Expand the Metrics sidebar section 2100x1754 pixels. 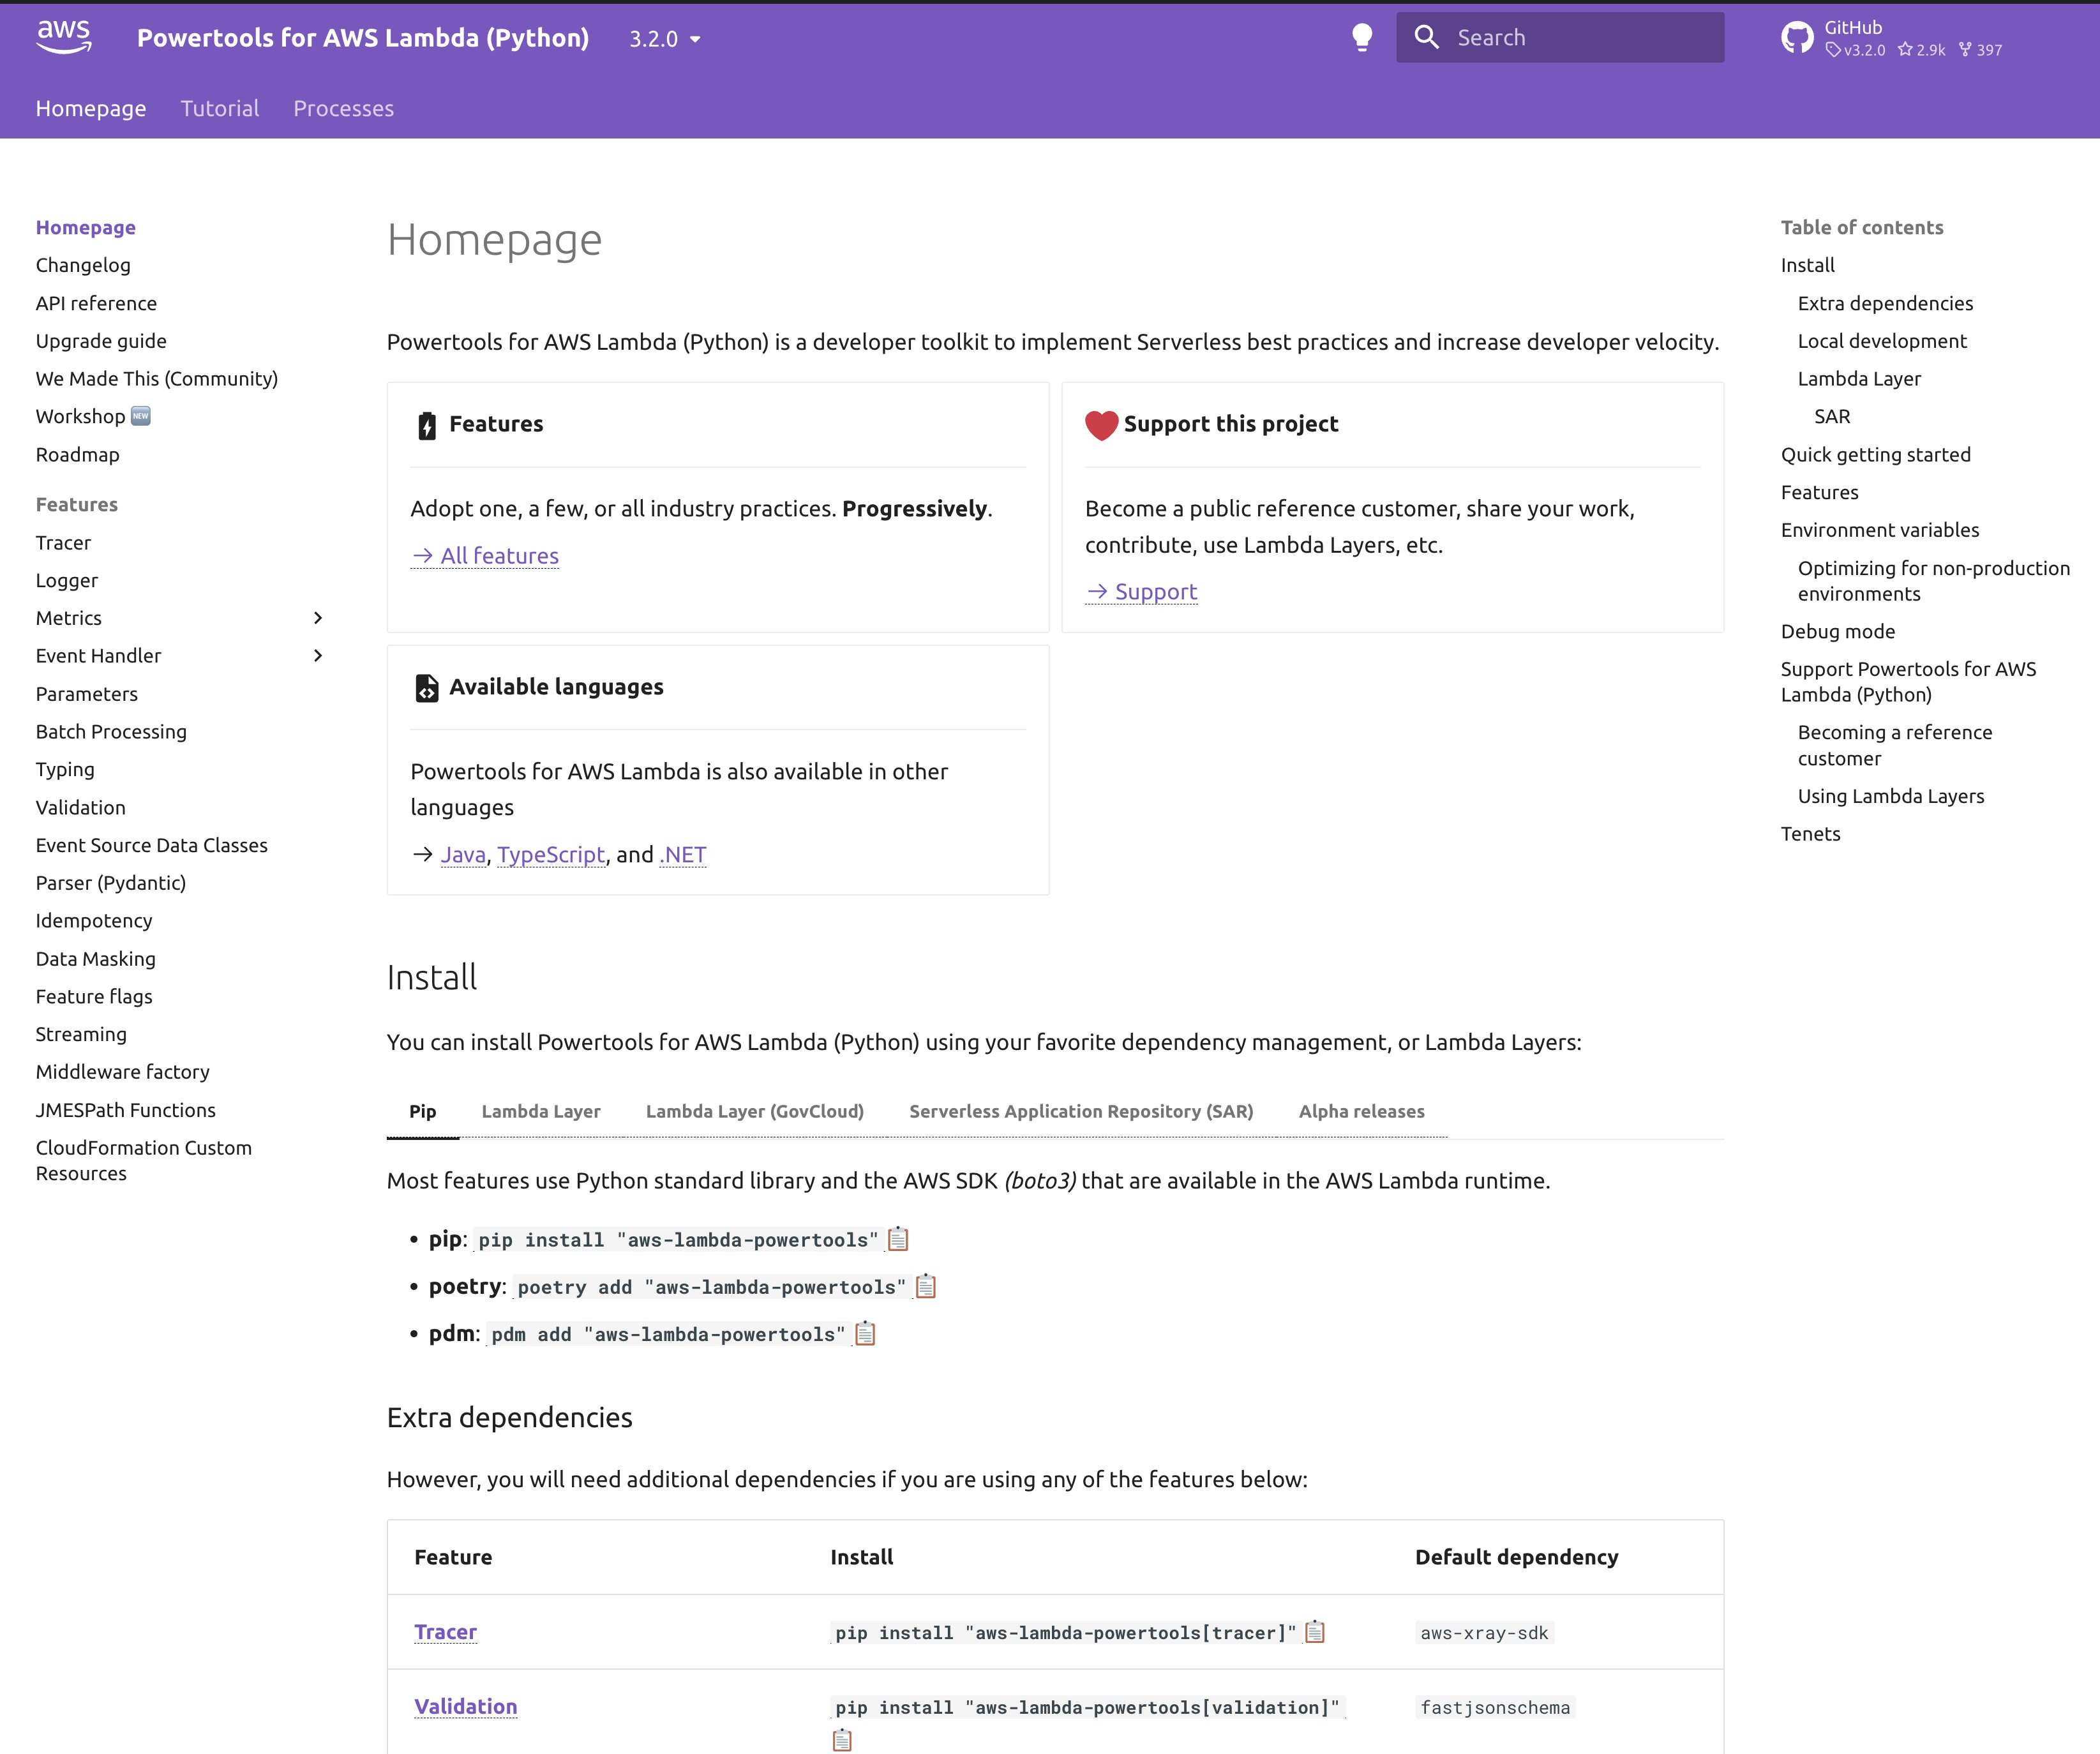(x=318, y=618)
